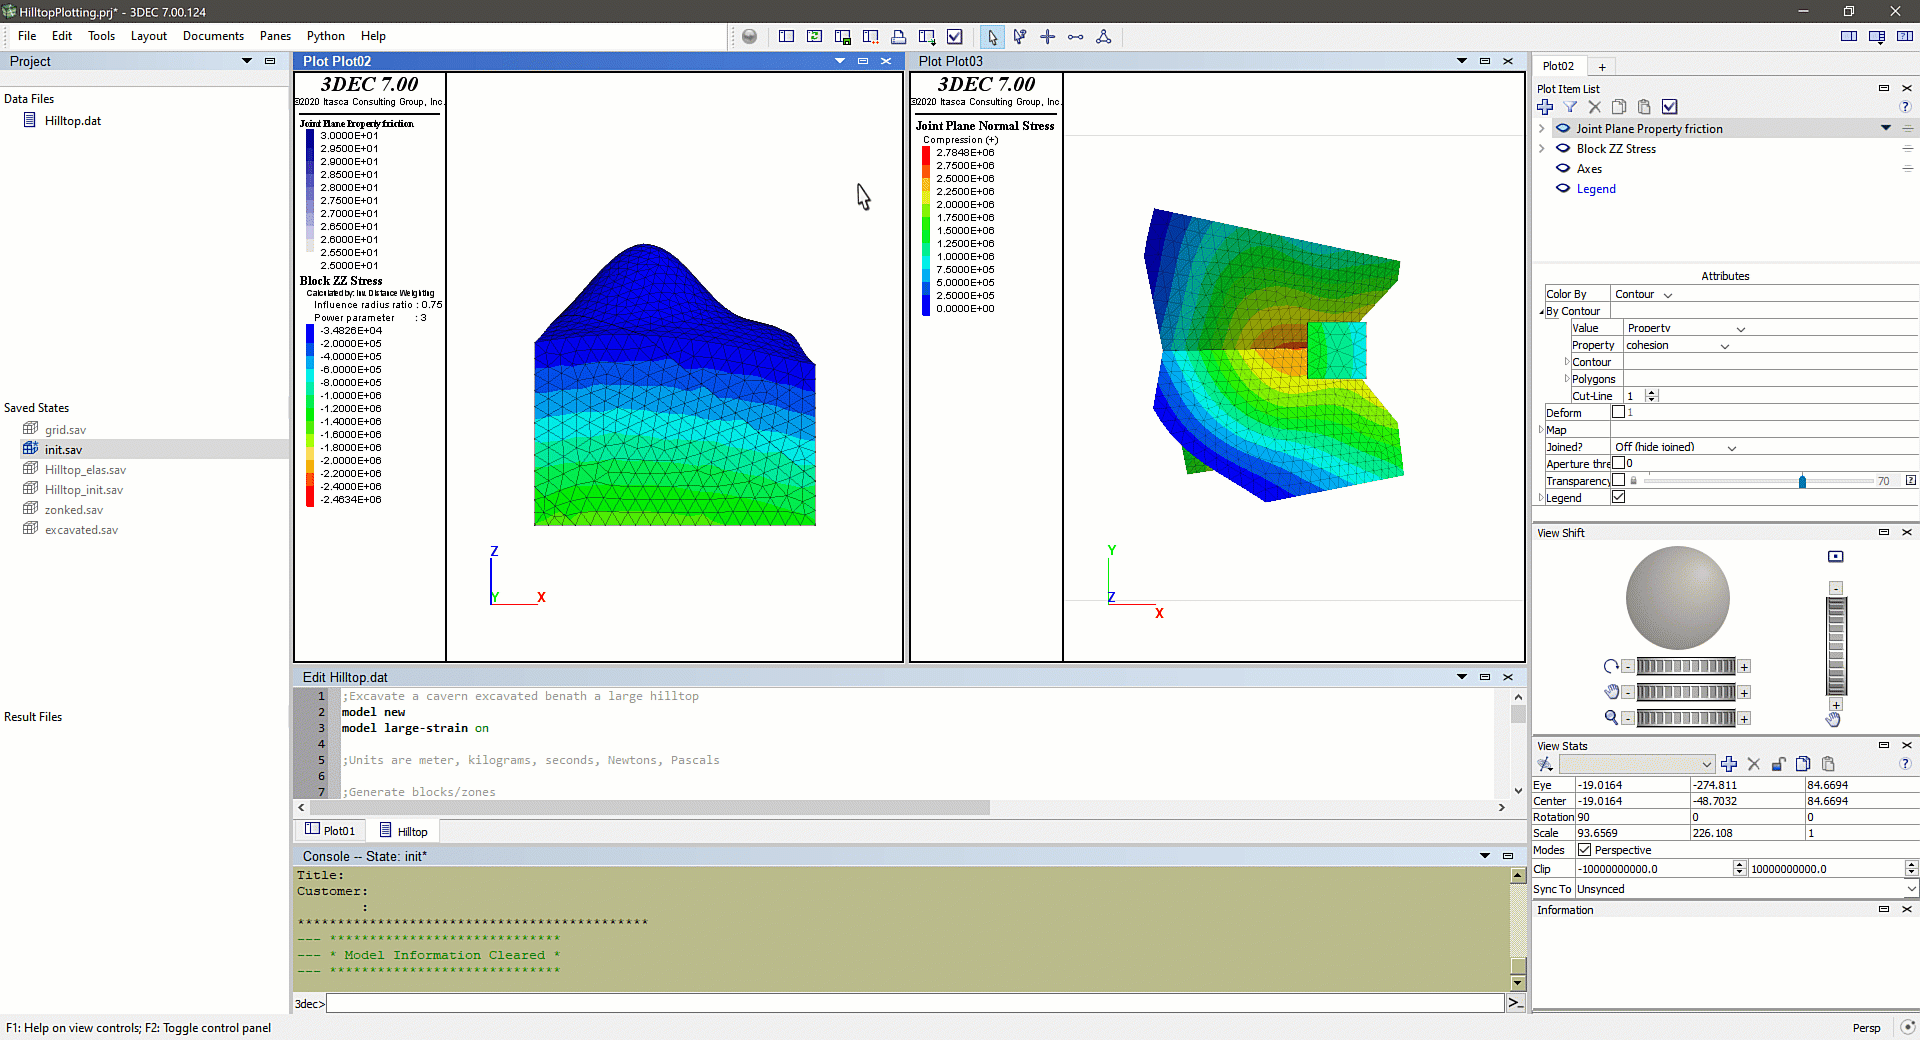Delete plot item with X icon
Screen dimensions: 1920x1040
pyautogui.click(x=1595, y=107)
